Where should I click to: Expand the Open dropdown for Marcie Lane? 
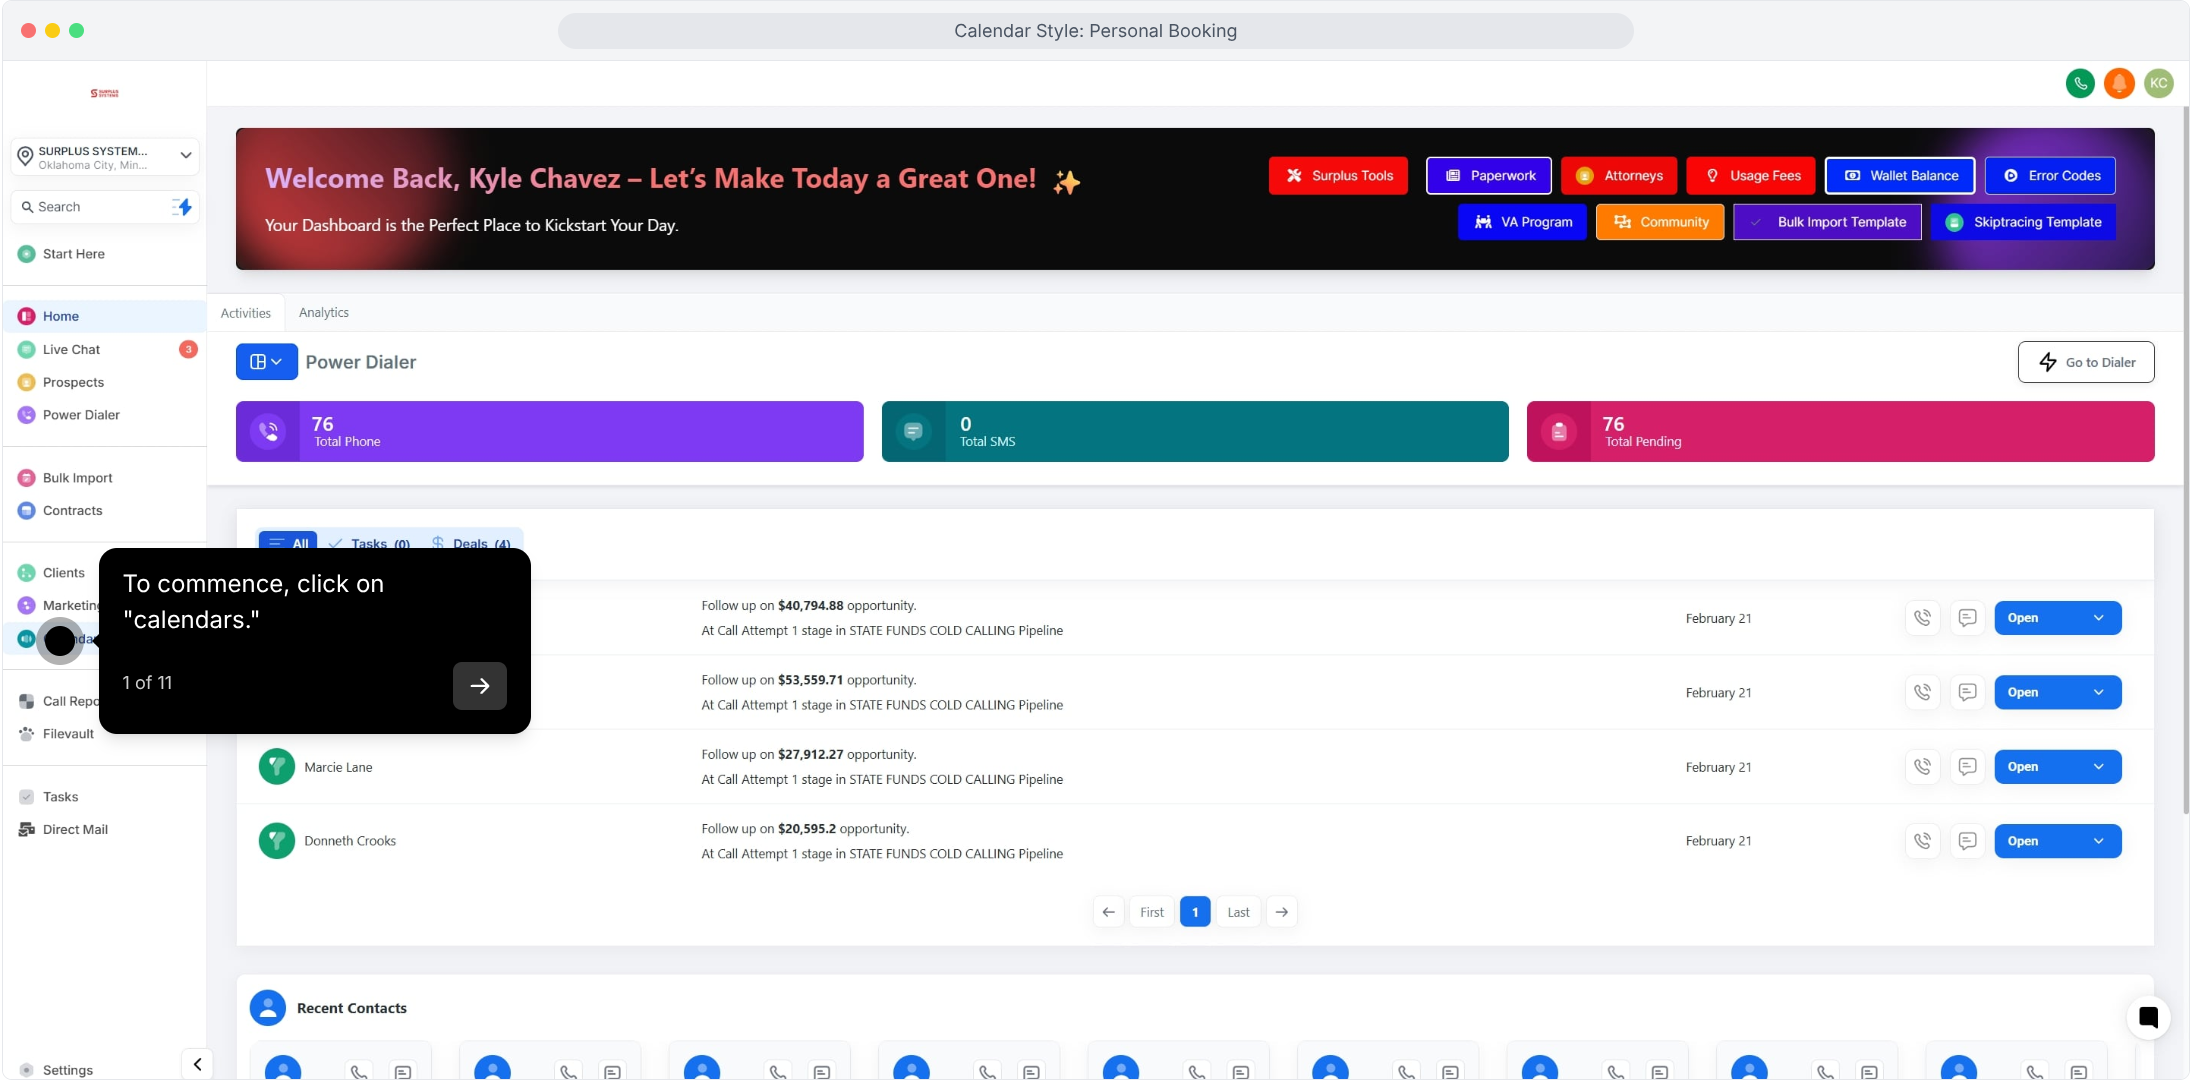(2098, 767)
